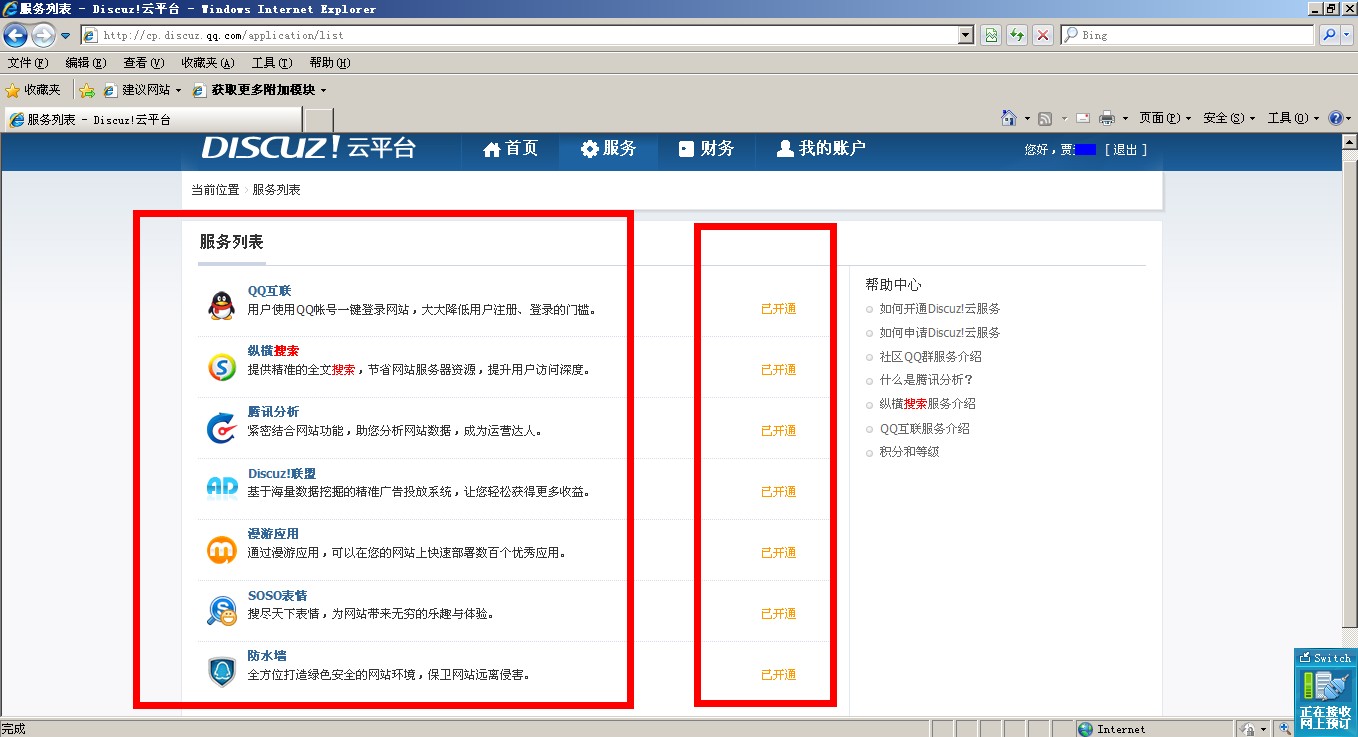Image resolution: width=1358 pixels, height=737 pixels.
Task: Expand the 工具(O) command bar menu
Action: (x=1293, y=118)
